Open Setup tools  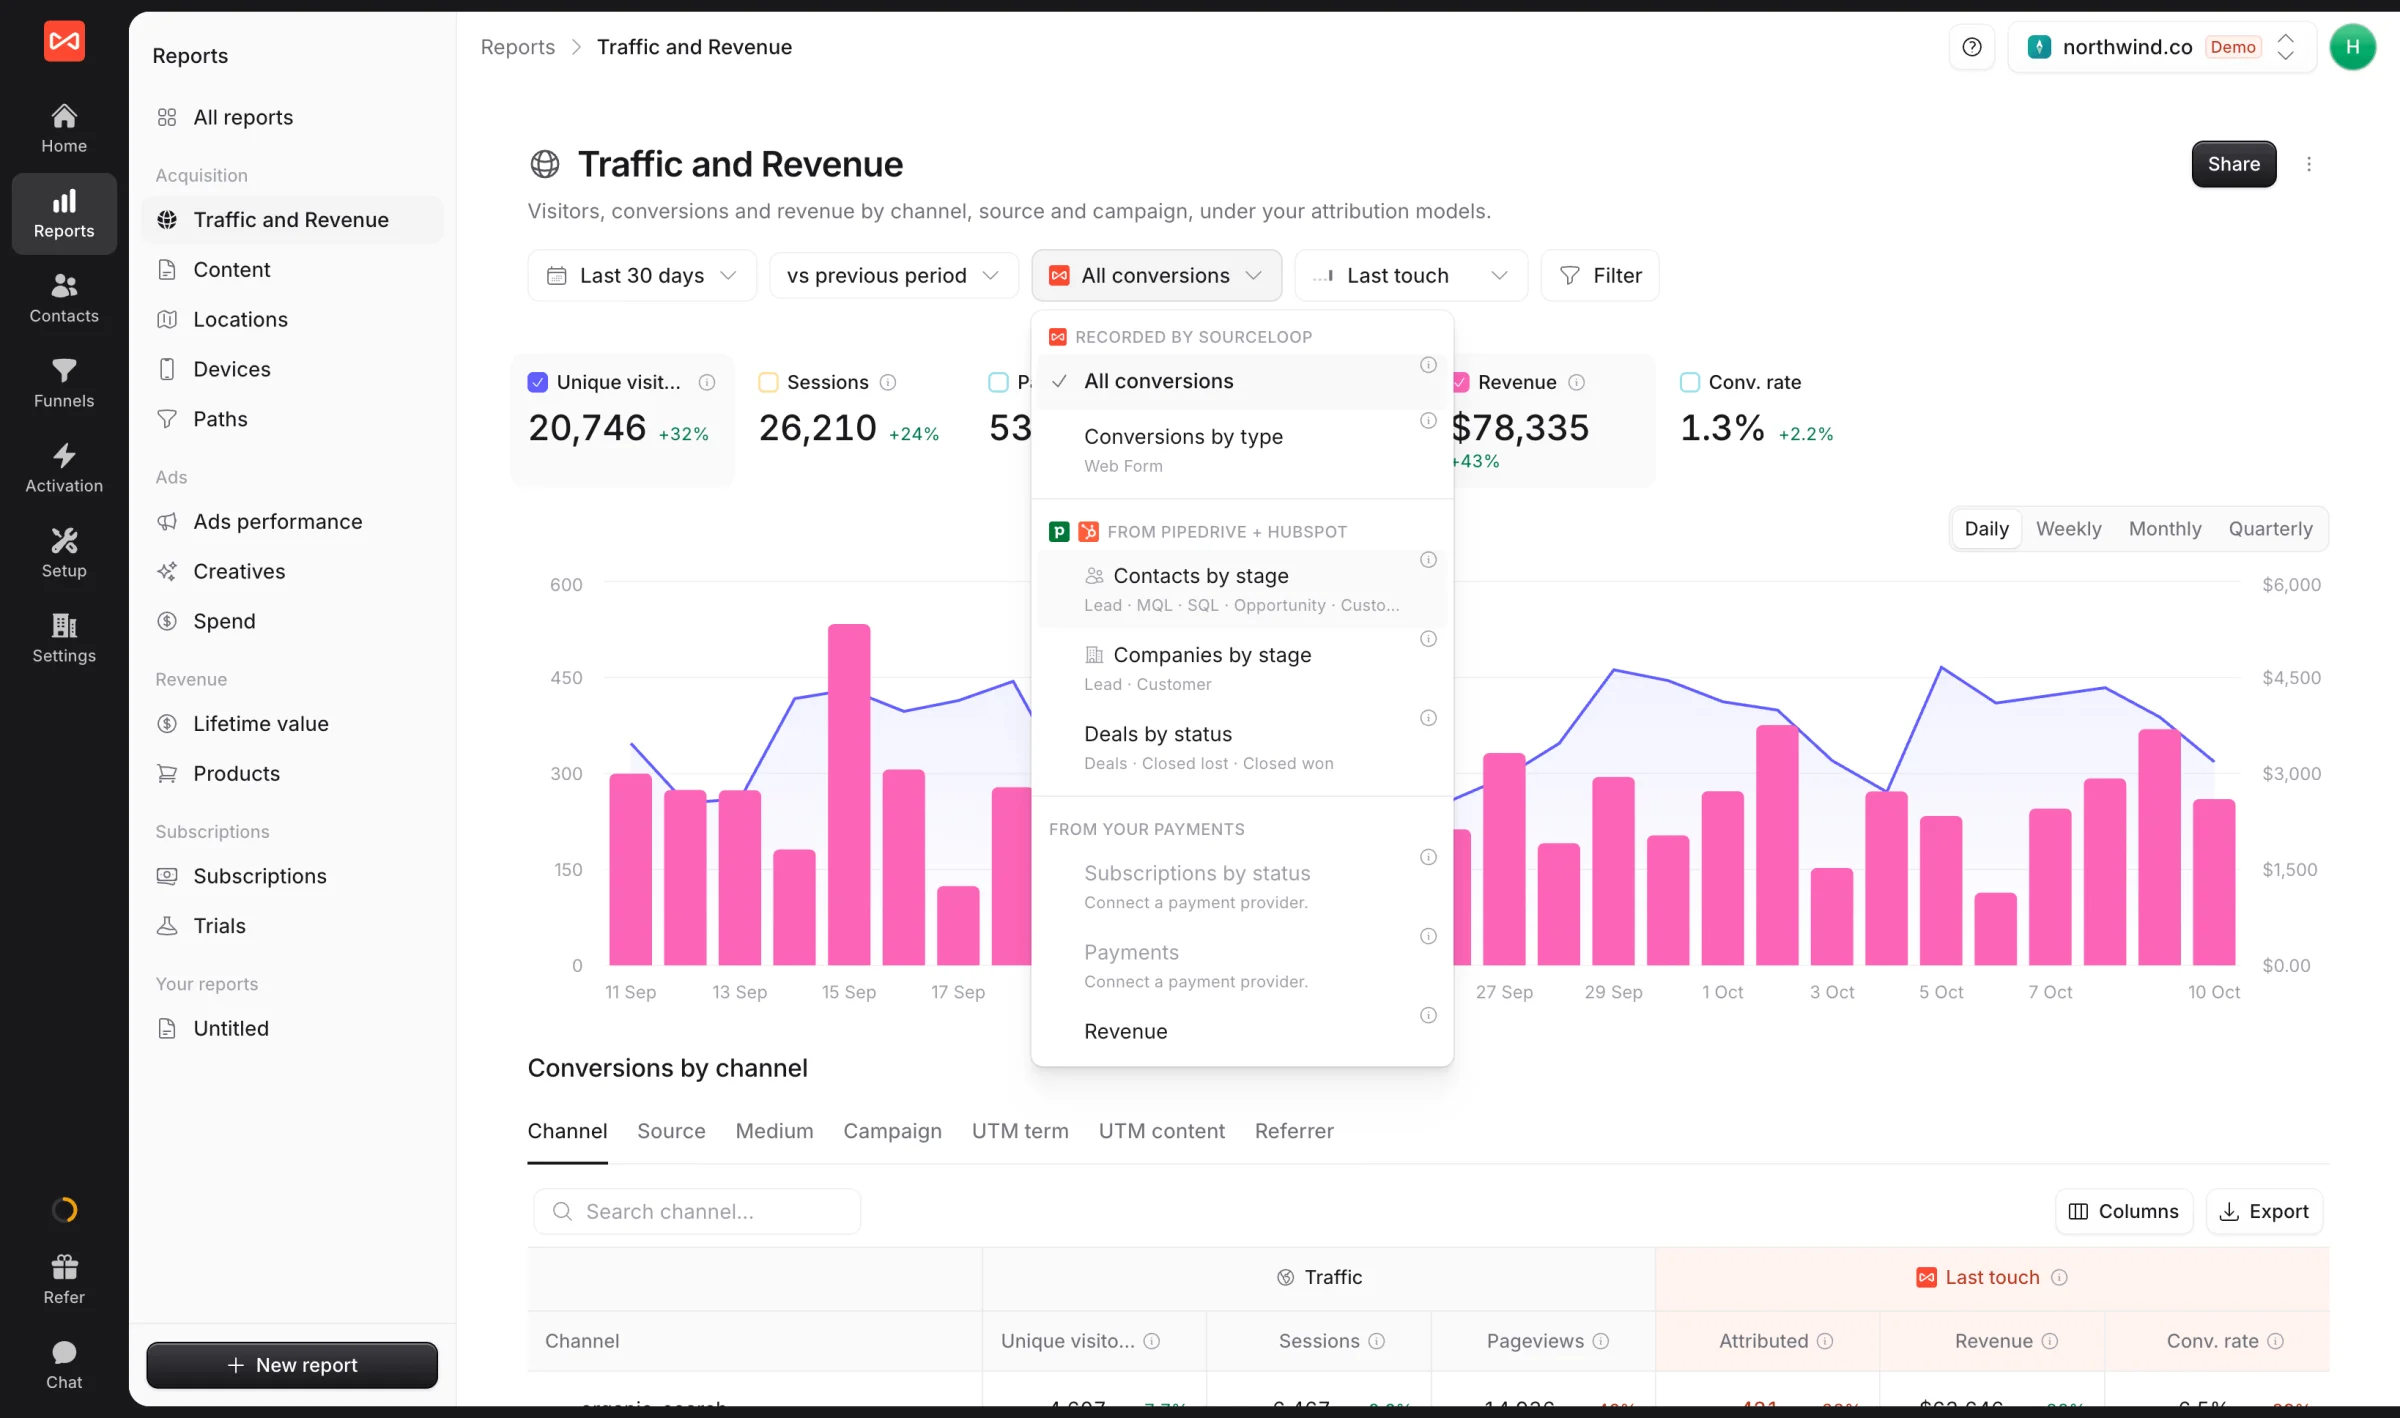tap(64, 554)
